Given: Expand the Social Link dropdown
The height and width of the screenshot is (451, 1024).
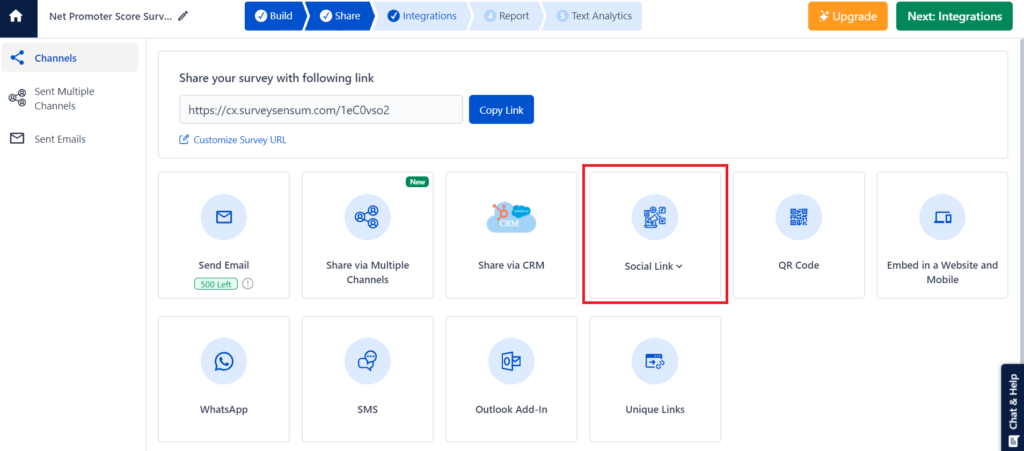Looking at the screenshot, I should click(654, 266).
